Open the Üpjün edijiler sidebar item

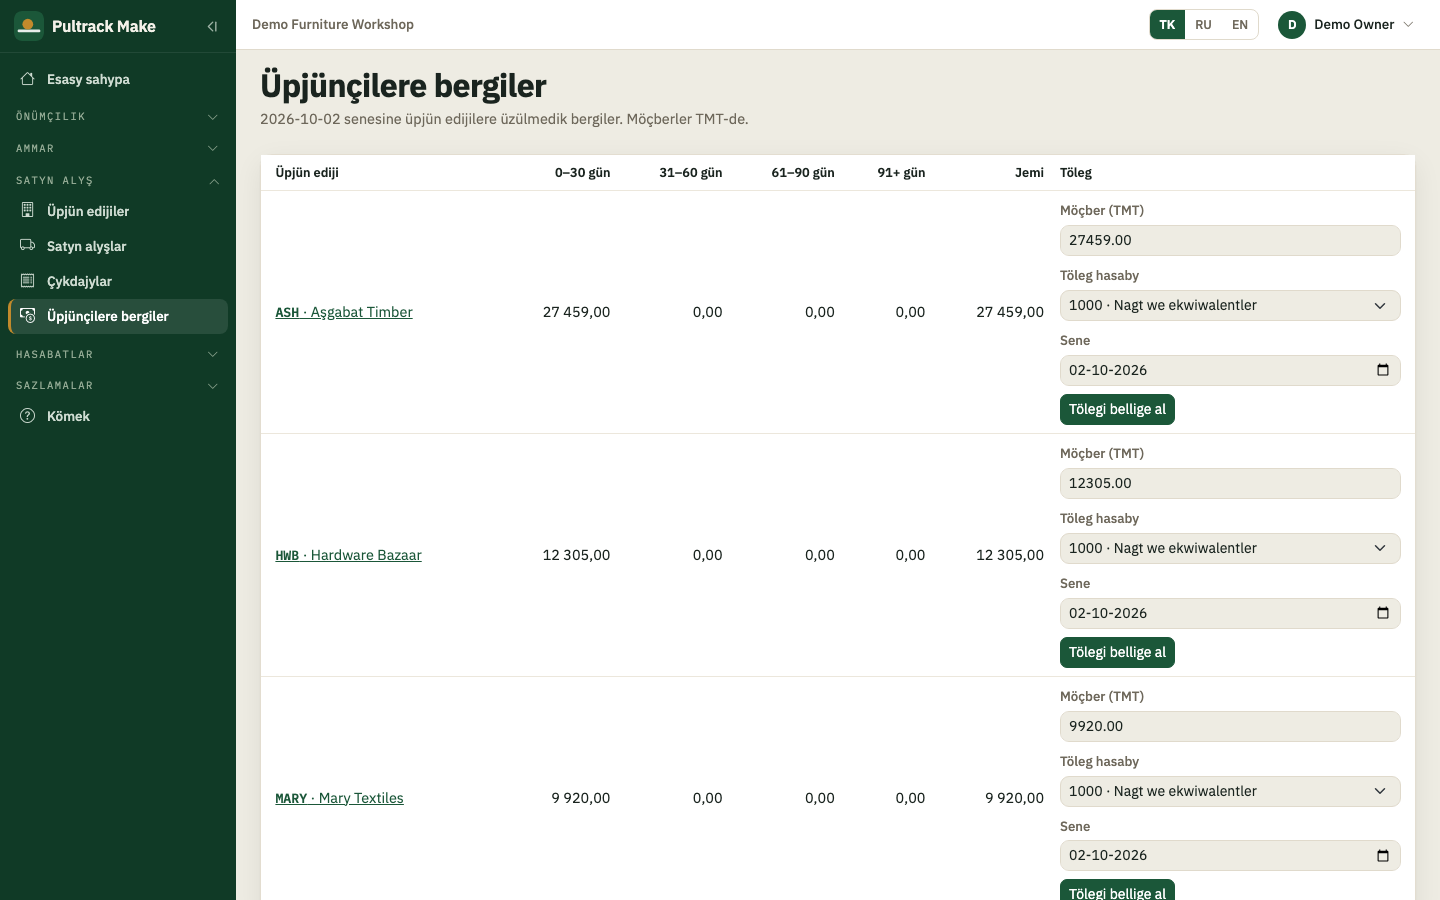click(118, 211)
